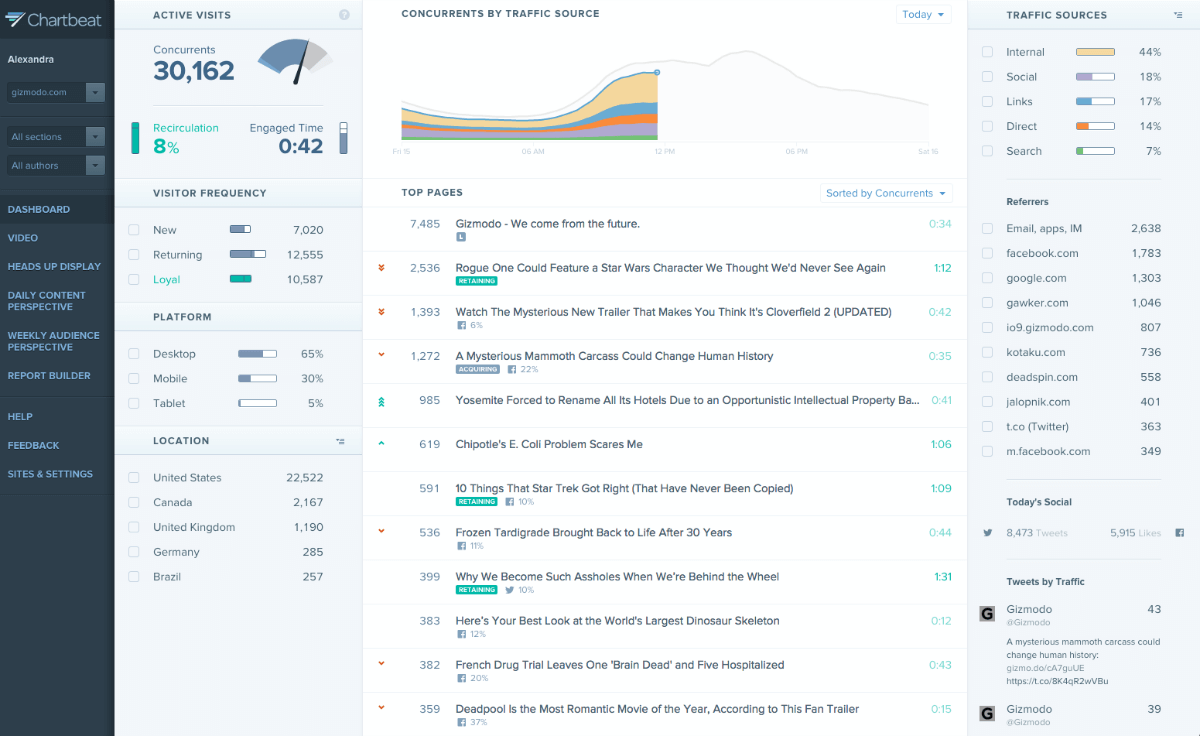Enable the New visitor frequency checkbox
Viewport: 1200px width, 736px height.
(x=133, y=229)
